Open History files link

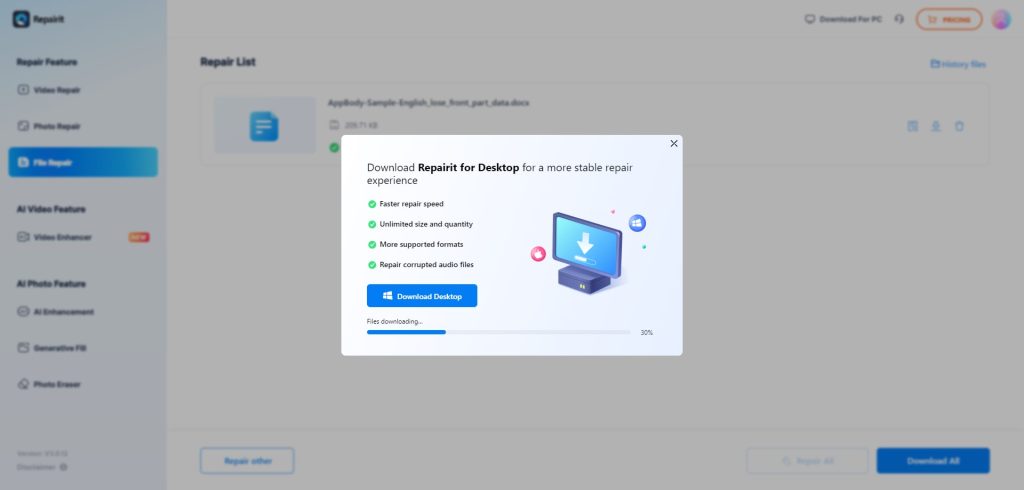pos(958,64)
